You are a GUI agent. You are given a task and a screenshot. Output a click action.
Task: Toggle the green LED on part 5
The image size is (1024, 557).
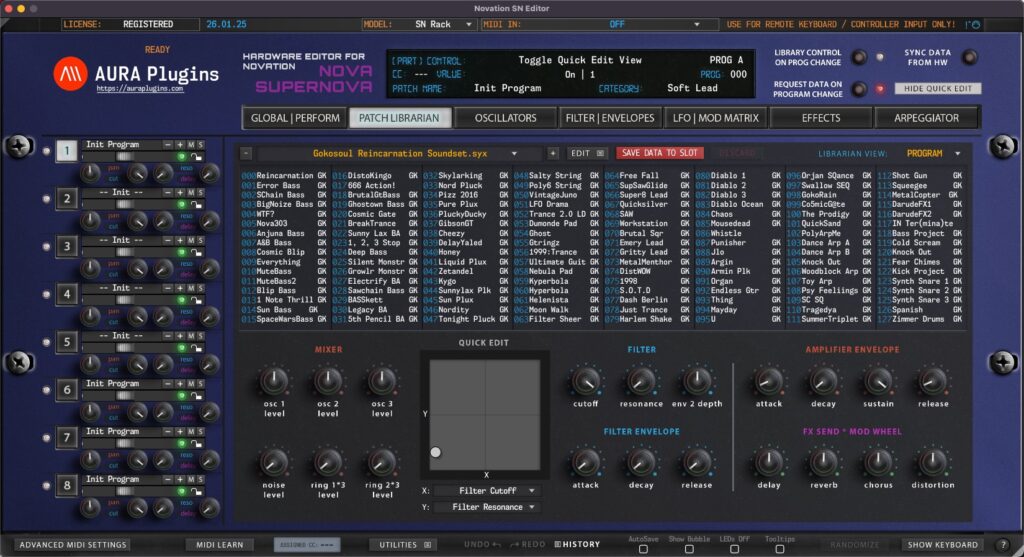[x=182, y=347]
